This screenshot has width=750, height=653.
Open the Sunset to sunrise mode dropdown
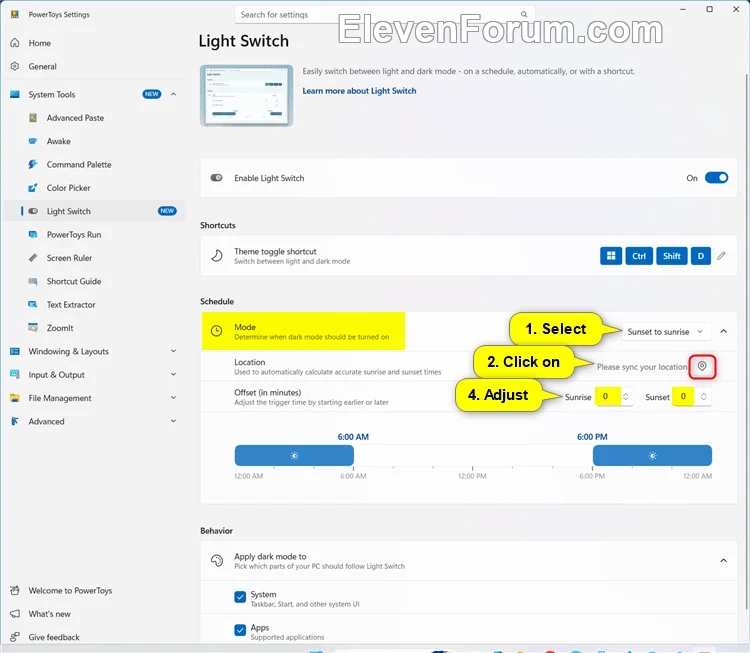click(x=665, y=332)
